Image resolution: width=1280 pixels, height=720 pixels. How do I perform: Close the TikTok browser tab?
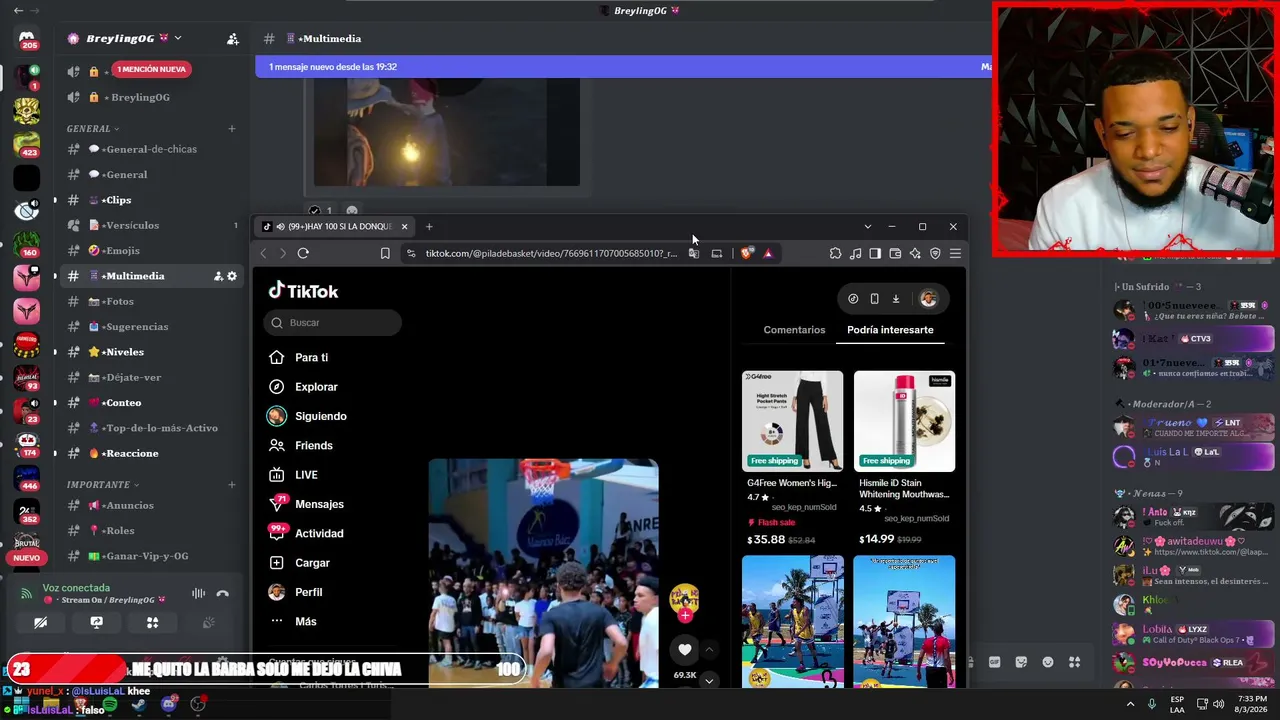[404, 227]
